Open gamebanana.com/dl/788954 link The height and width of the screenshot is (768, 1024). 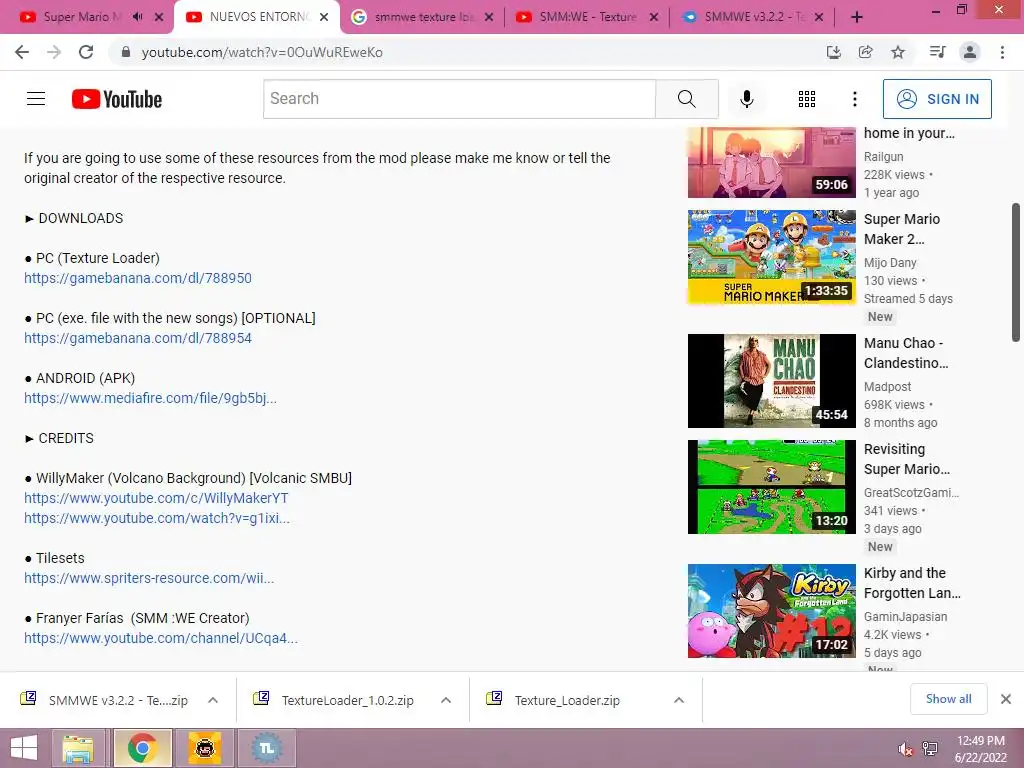[138, 338]
